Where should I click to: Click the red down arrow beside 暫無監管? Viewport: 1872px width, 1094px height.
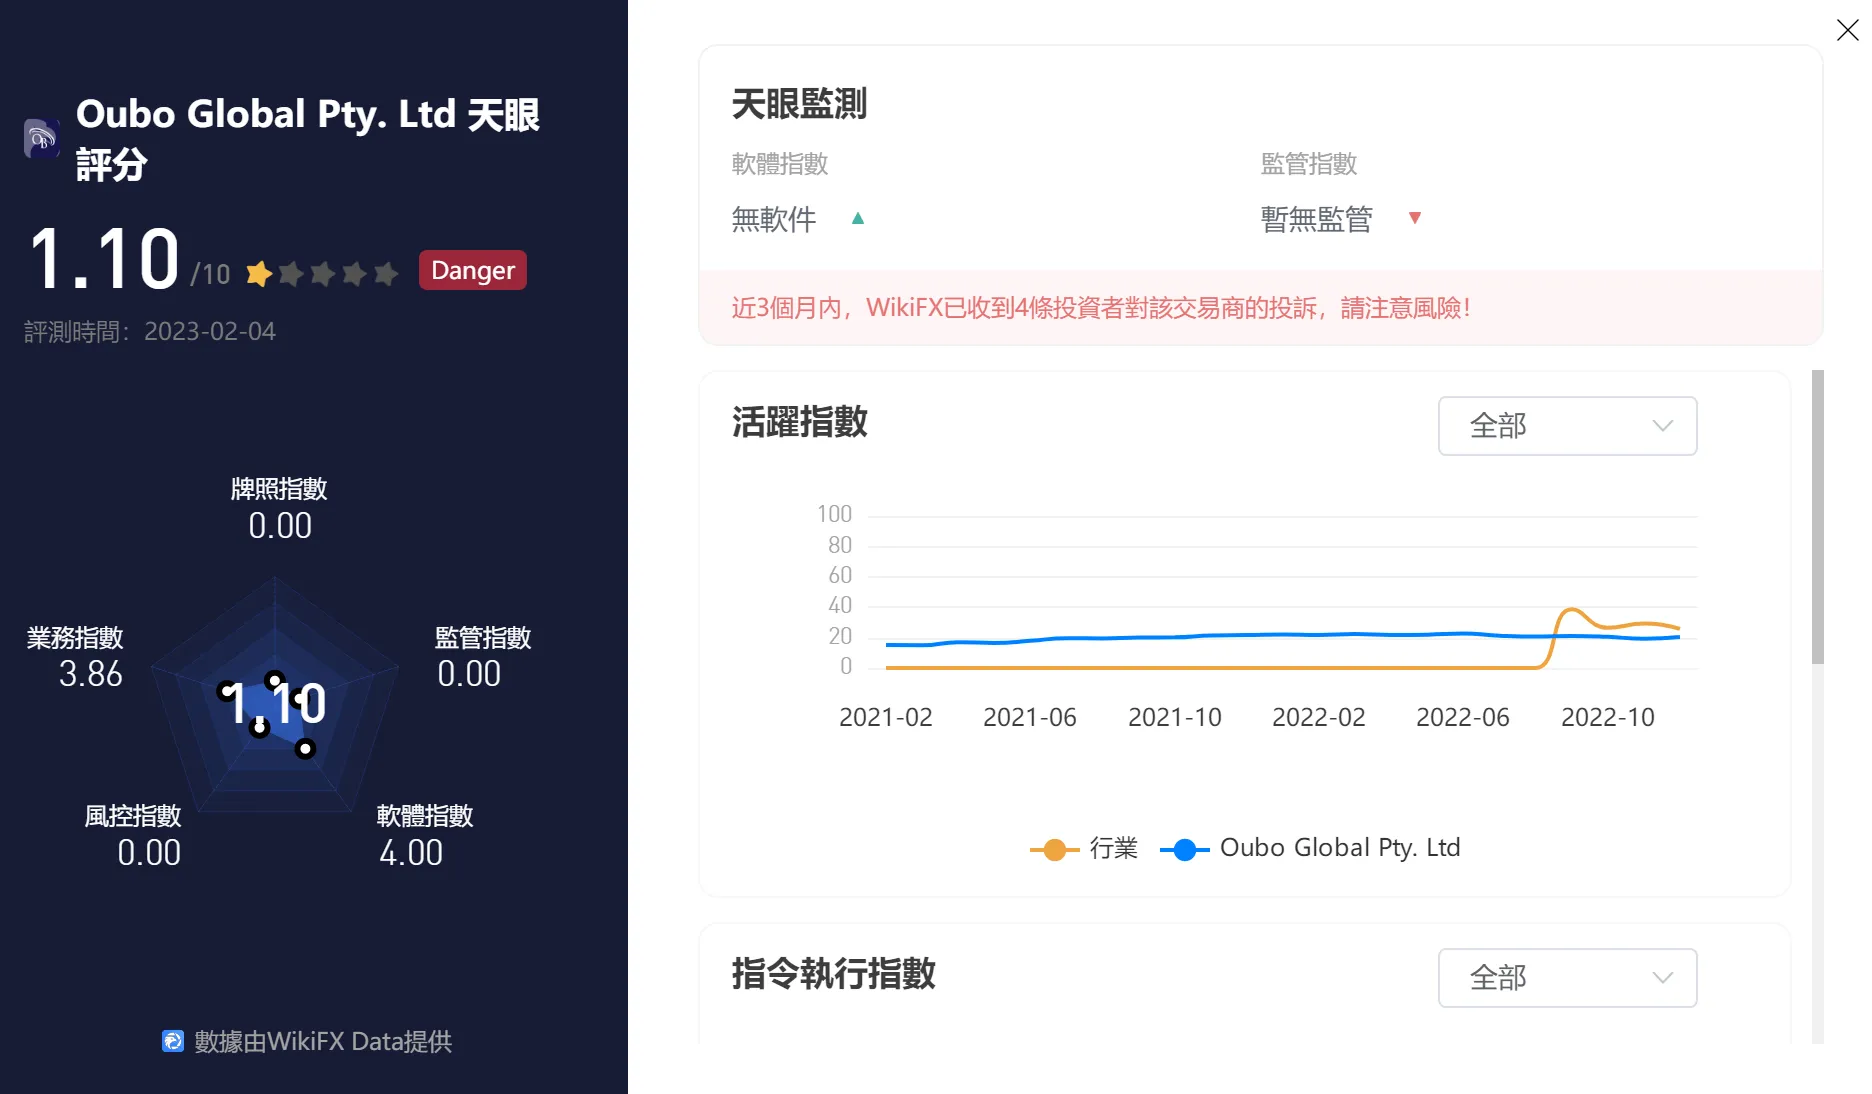[x=1415, y=218]
